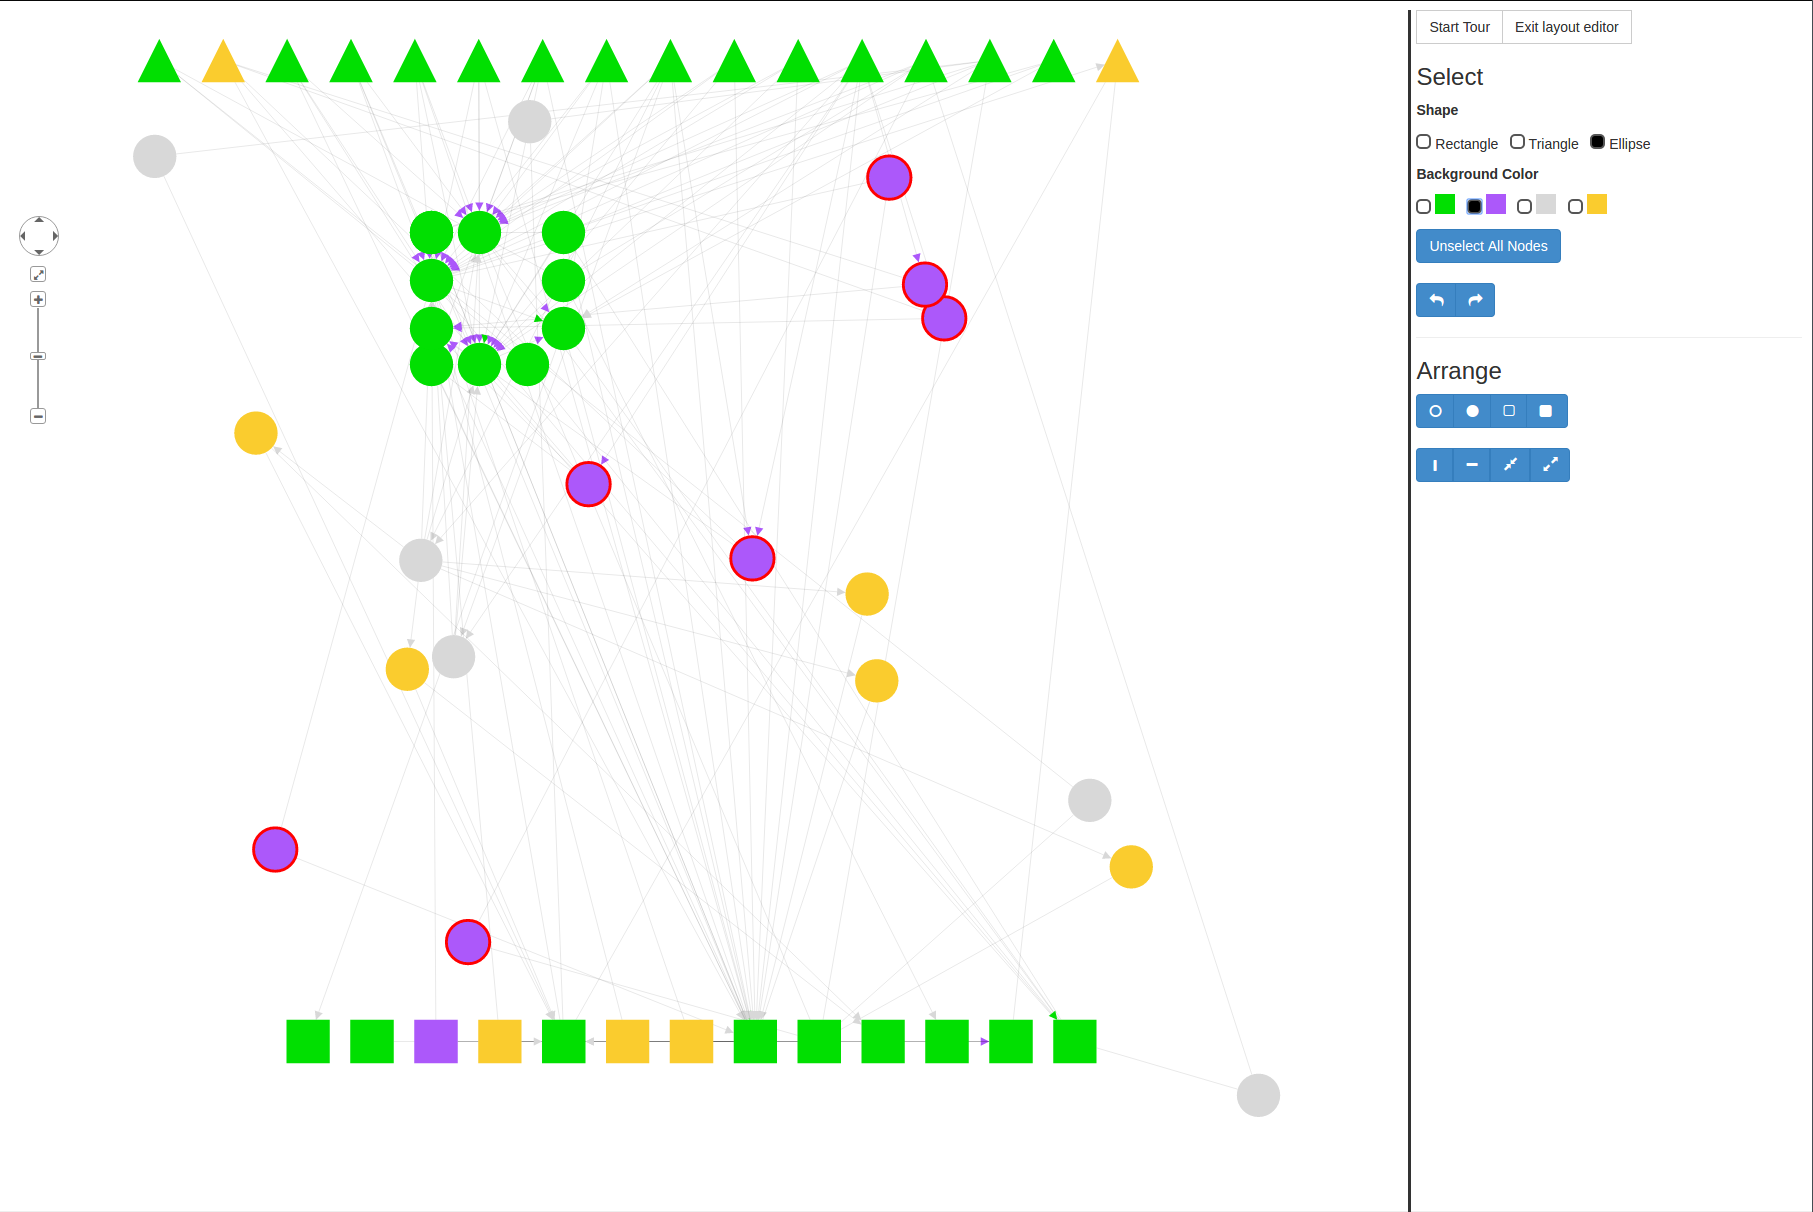This screenshot has width=1813, height=1212.
Task: Align selected nodes in horizontal line
Action: (1472, 465)
